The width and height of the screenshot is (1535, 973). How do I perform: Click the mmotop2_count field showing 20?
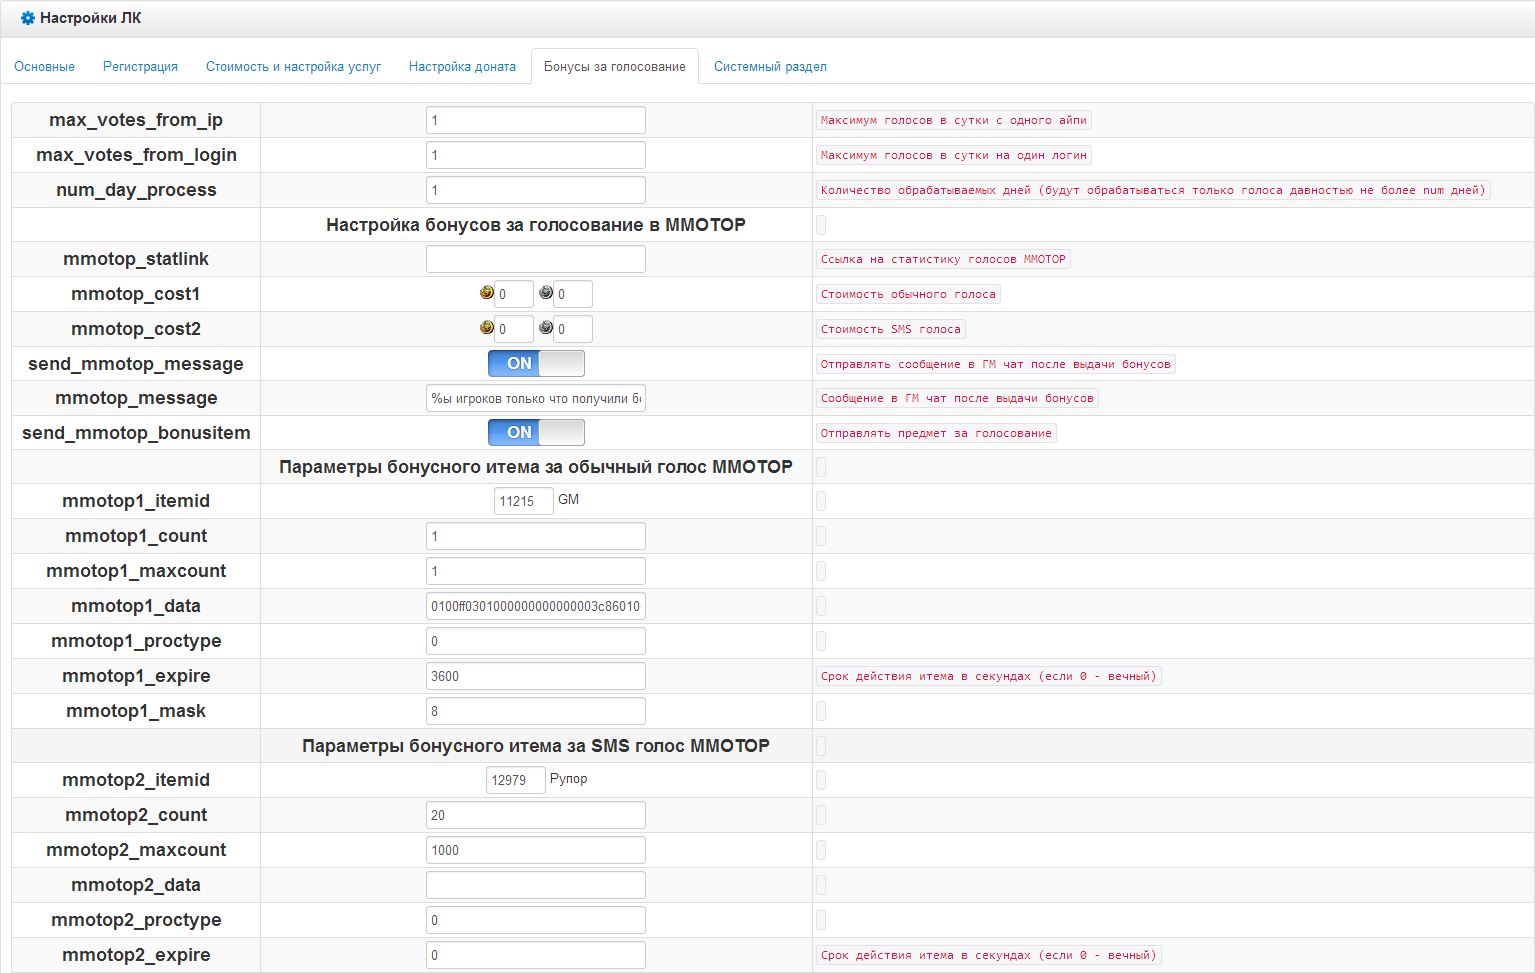click(x=536, y=815)
